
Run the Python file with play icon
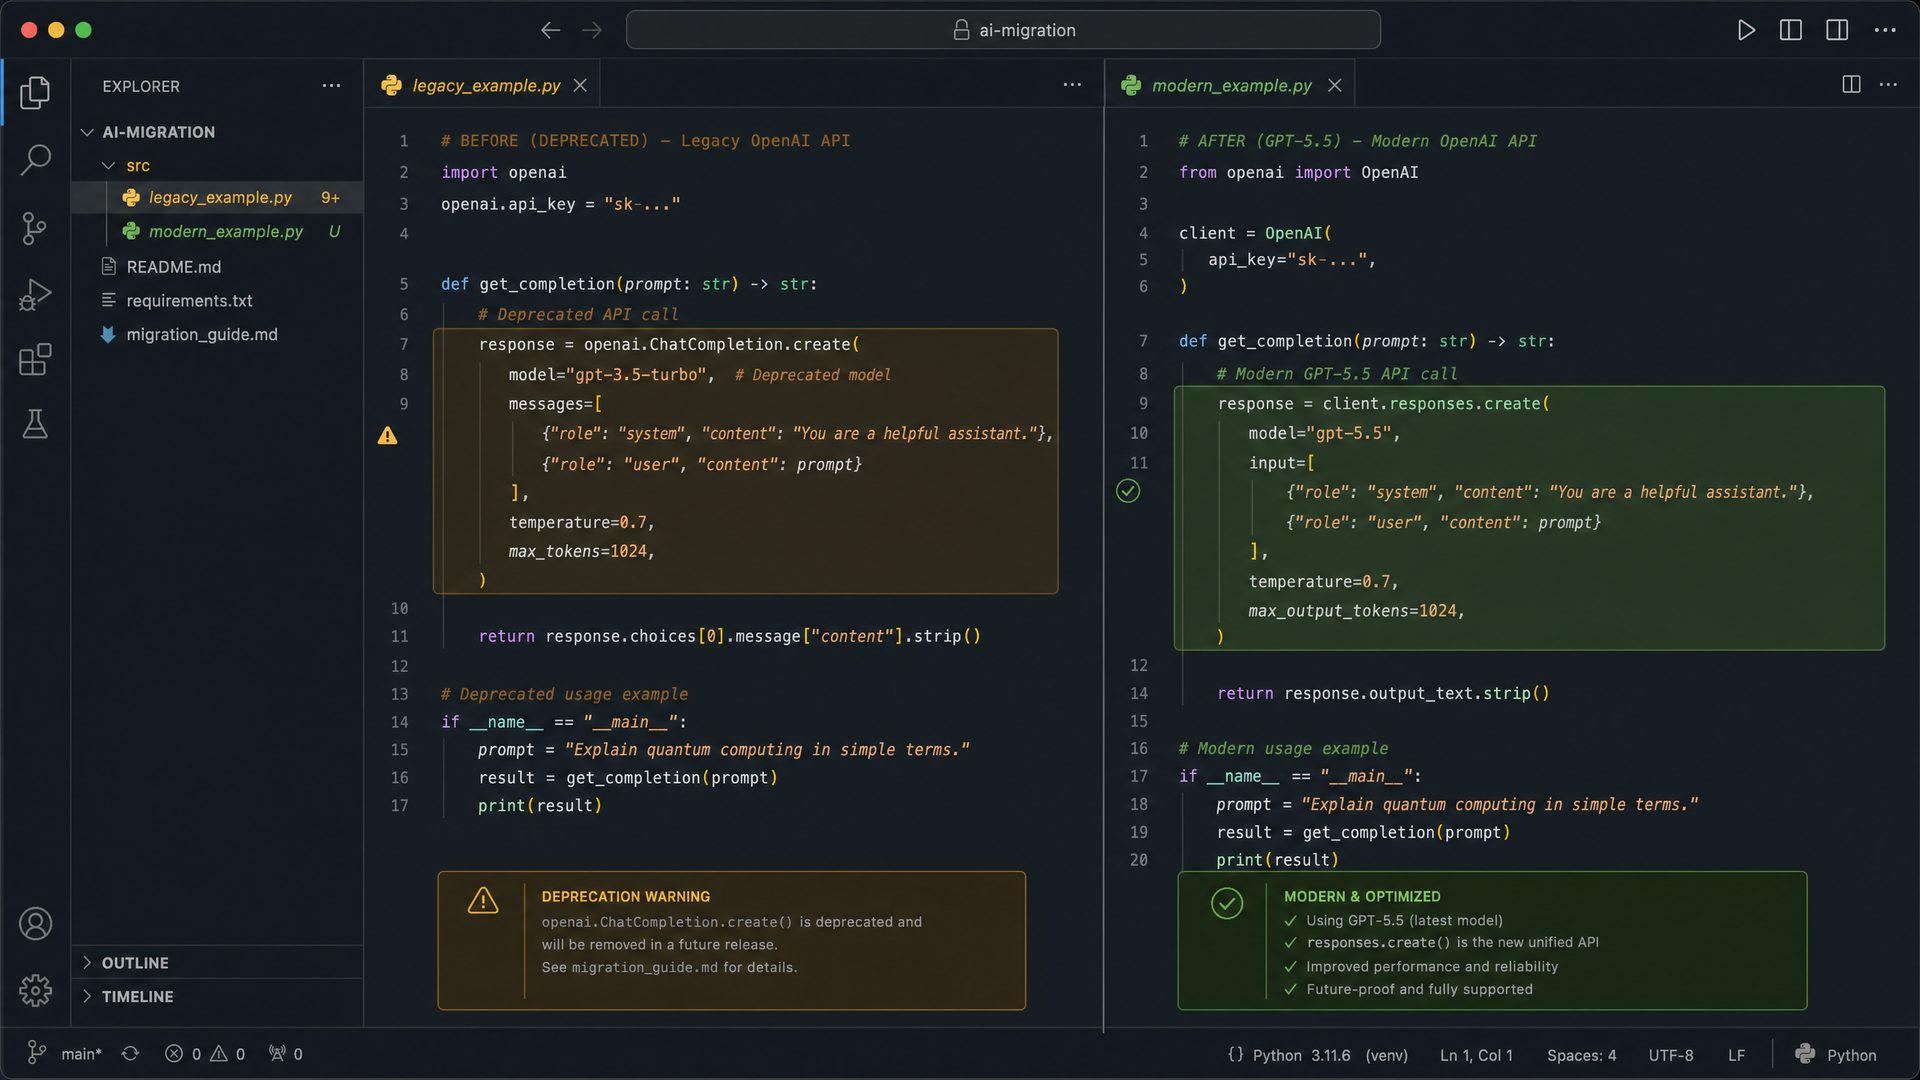tap(1746, 30)
